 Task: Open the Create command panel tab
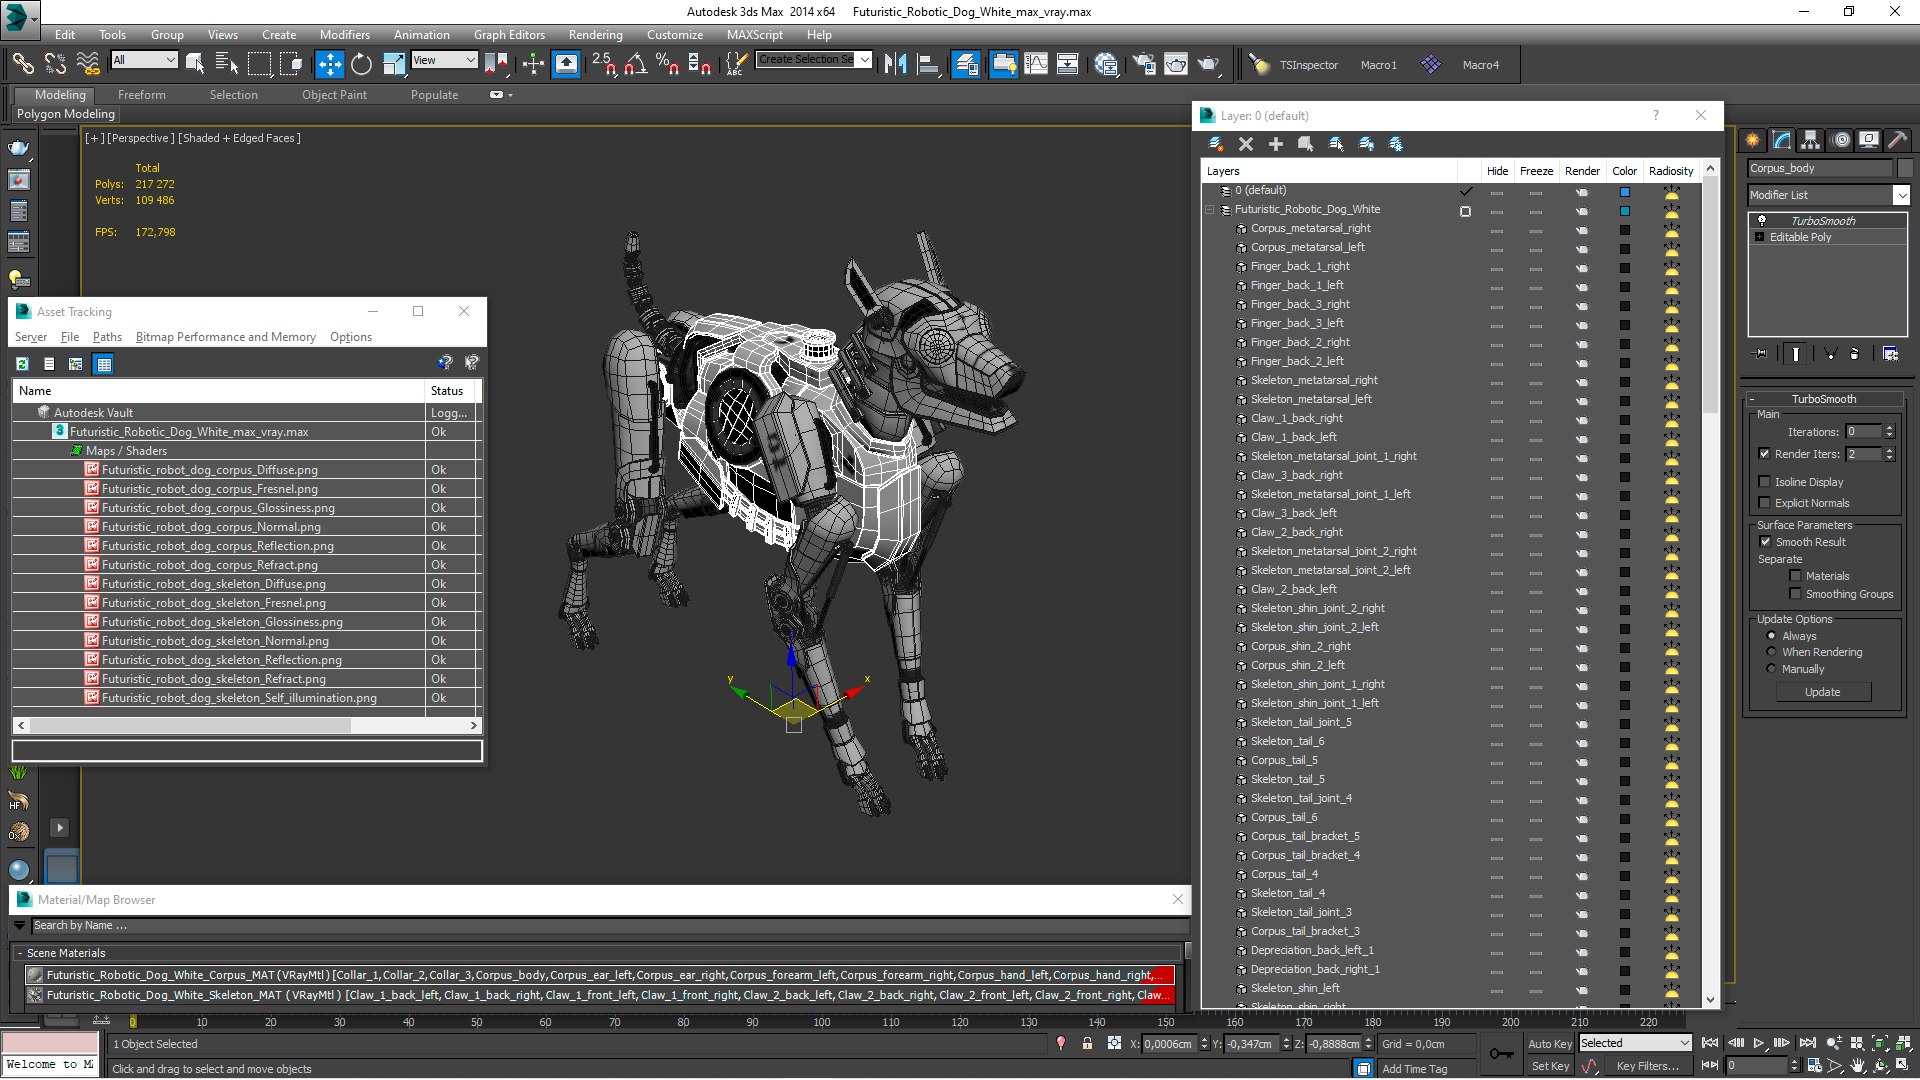pyautogui.click(x=1753, y=140)
